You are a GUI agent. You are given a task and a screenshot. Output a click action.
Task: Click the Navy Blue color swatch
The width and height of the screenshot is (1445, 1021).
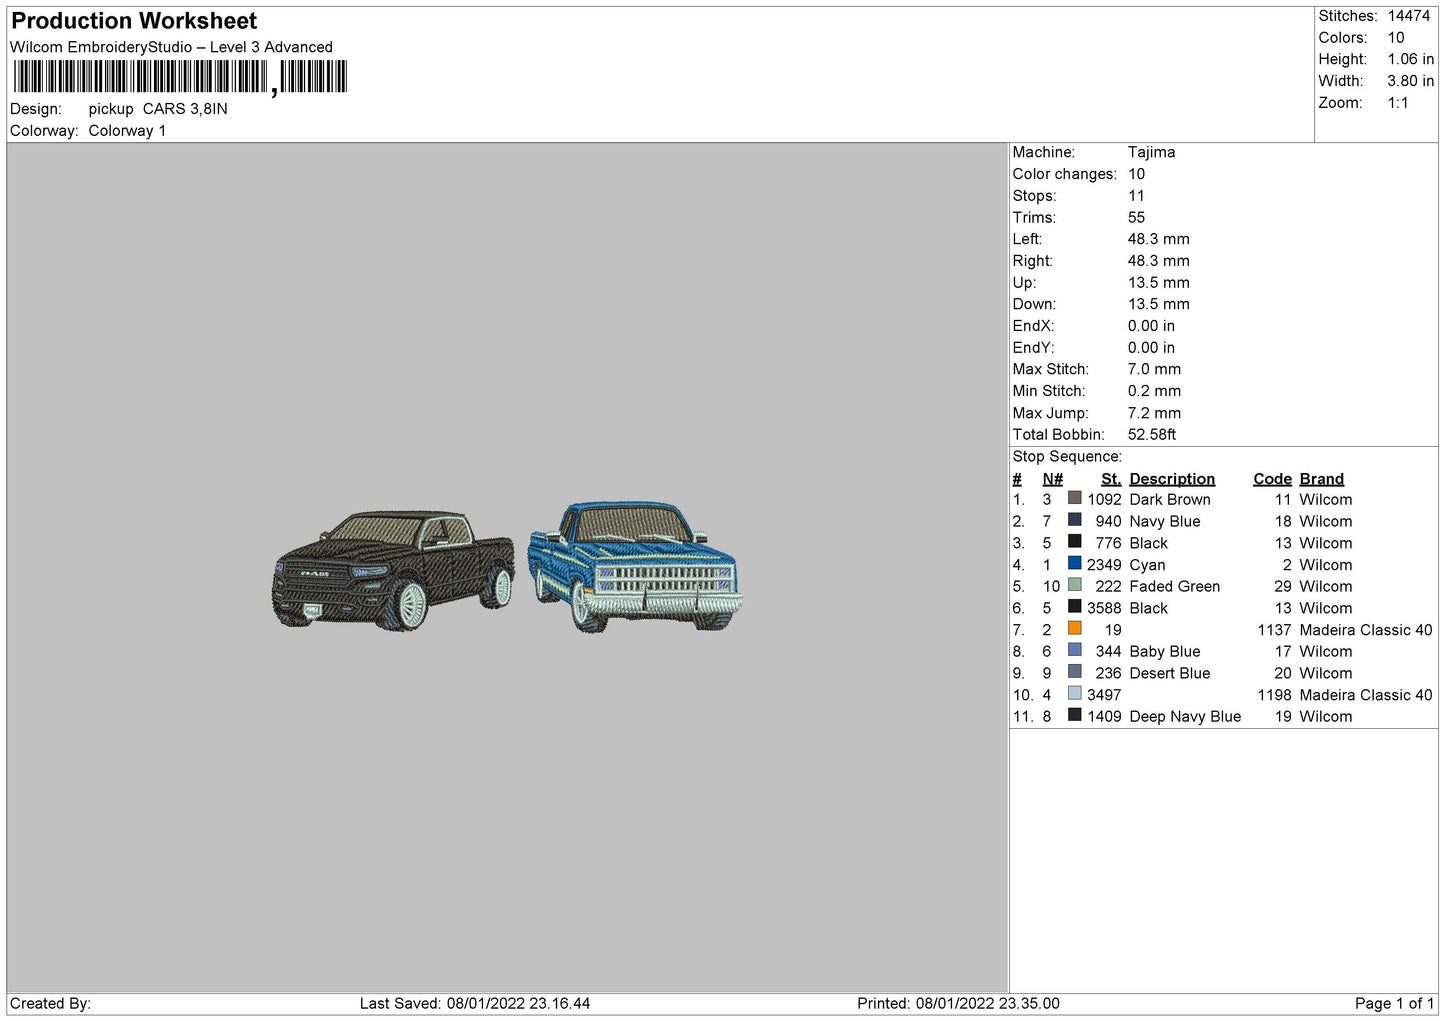click(1075, 520)
